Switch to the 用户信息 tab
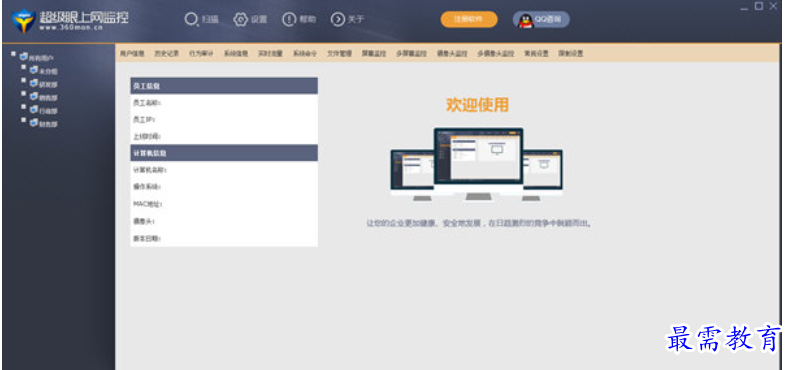This screenshot has height=370, width=789. click(x=132, y=53)
